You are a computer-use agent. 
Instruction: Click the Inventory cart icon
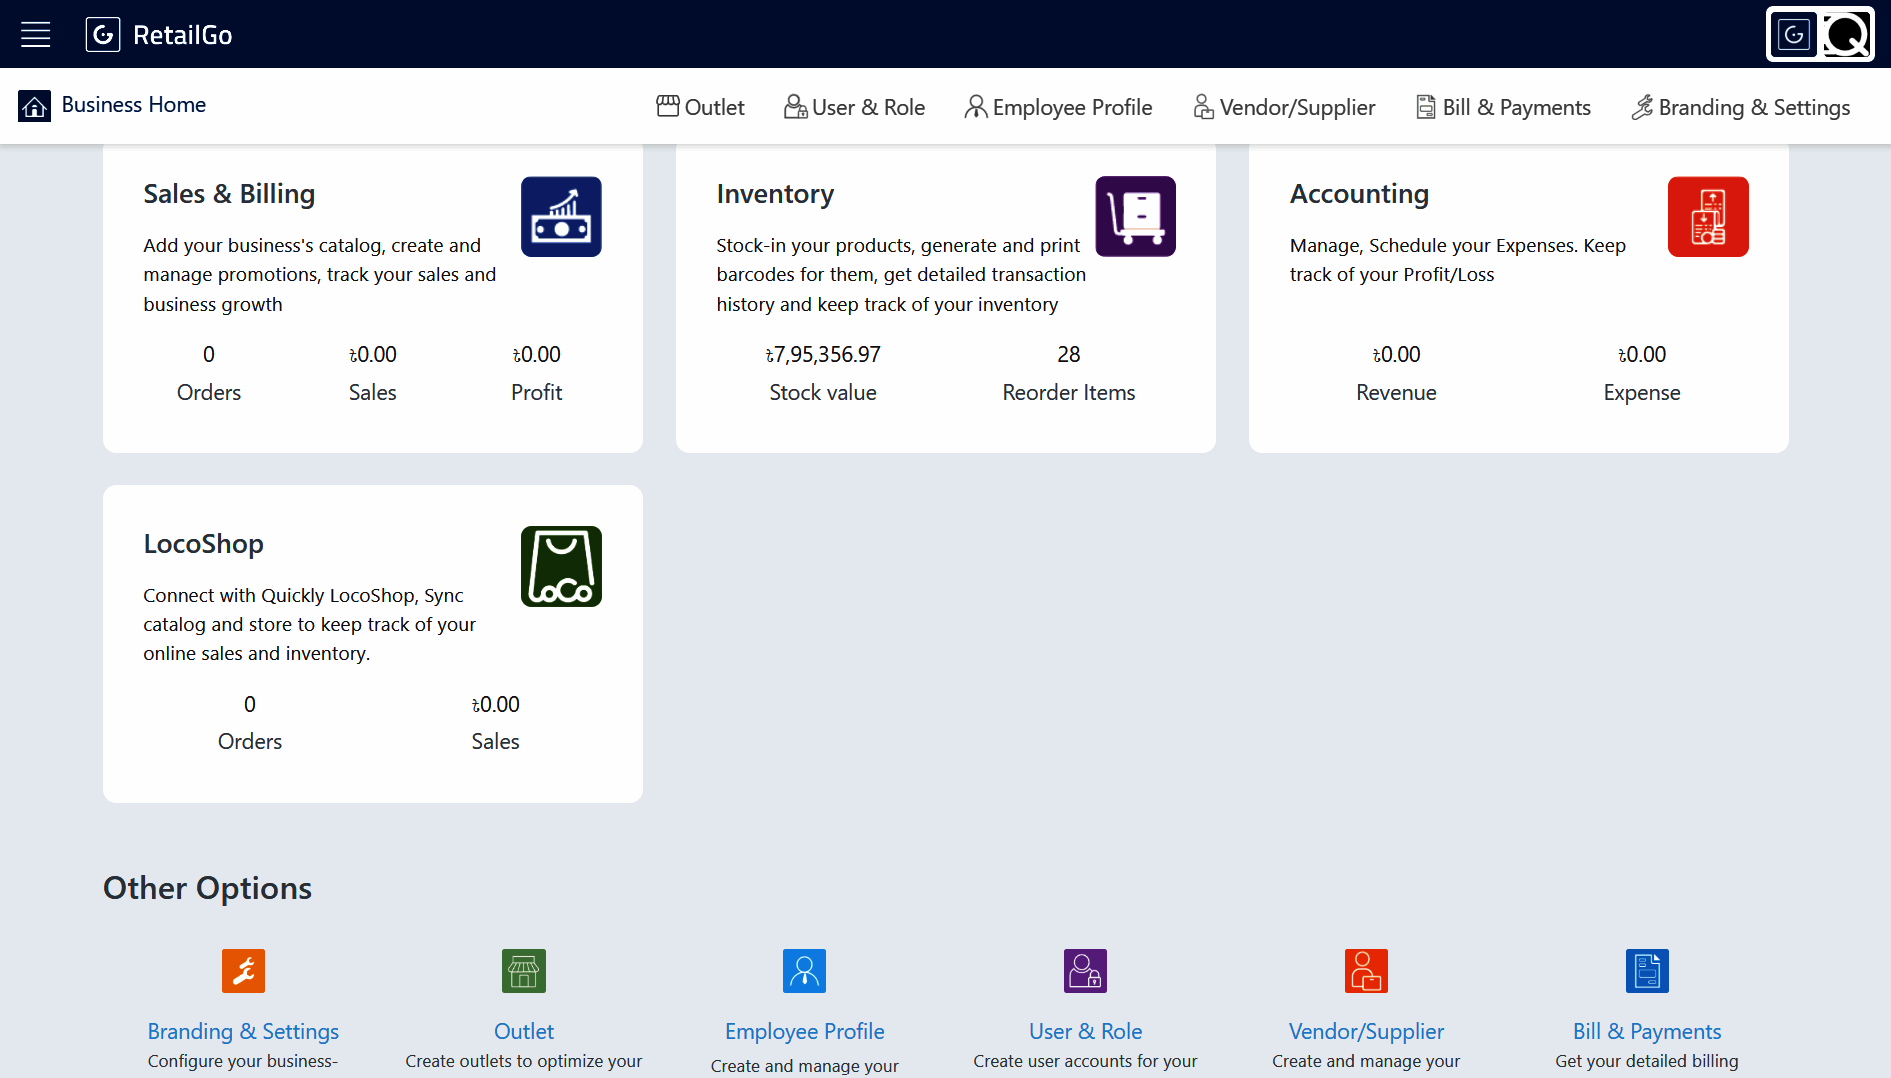click(1136, 217)
